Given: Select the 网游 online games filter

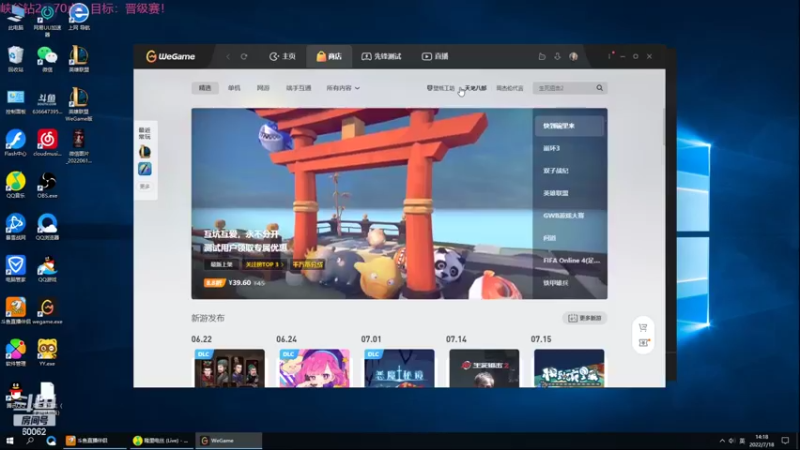Looking at the screenshot, I should click(263, 88).
